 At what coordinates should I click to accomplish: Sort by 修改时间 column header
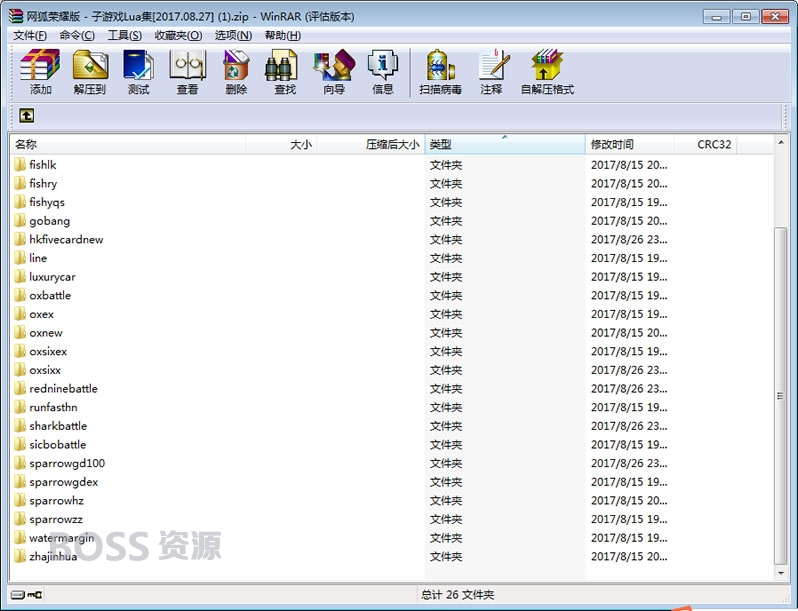(x=630, y=144)
